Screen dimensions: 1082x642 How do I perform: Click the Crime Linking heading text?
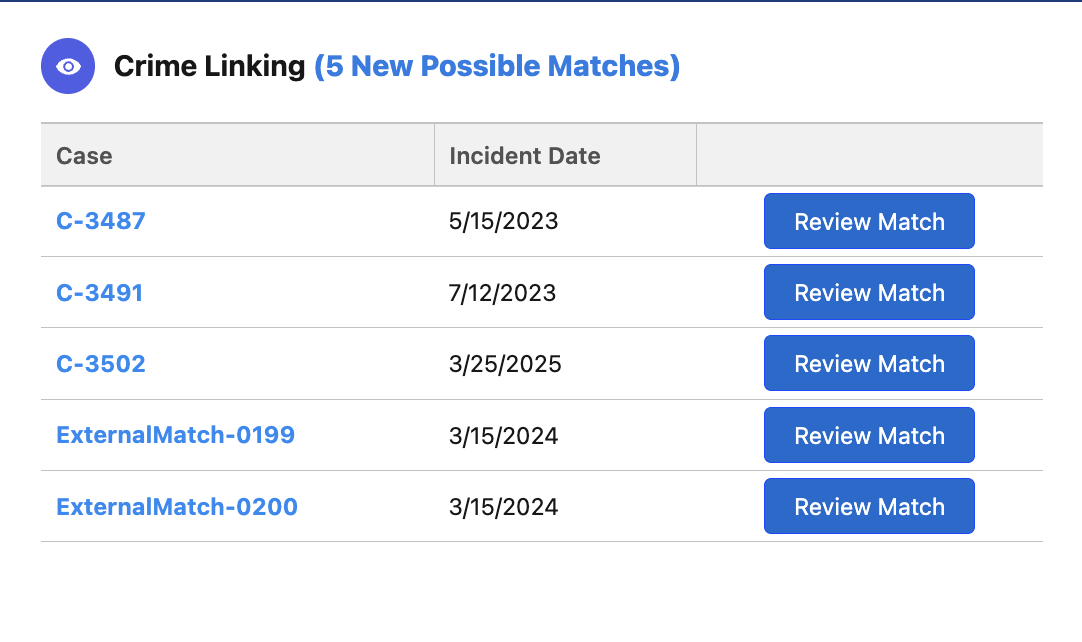(x=209, y=67)
